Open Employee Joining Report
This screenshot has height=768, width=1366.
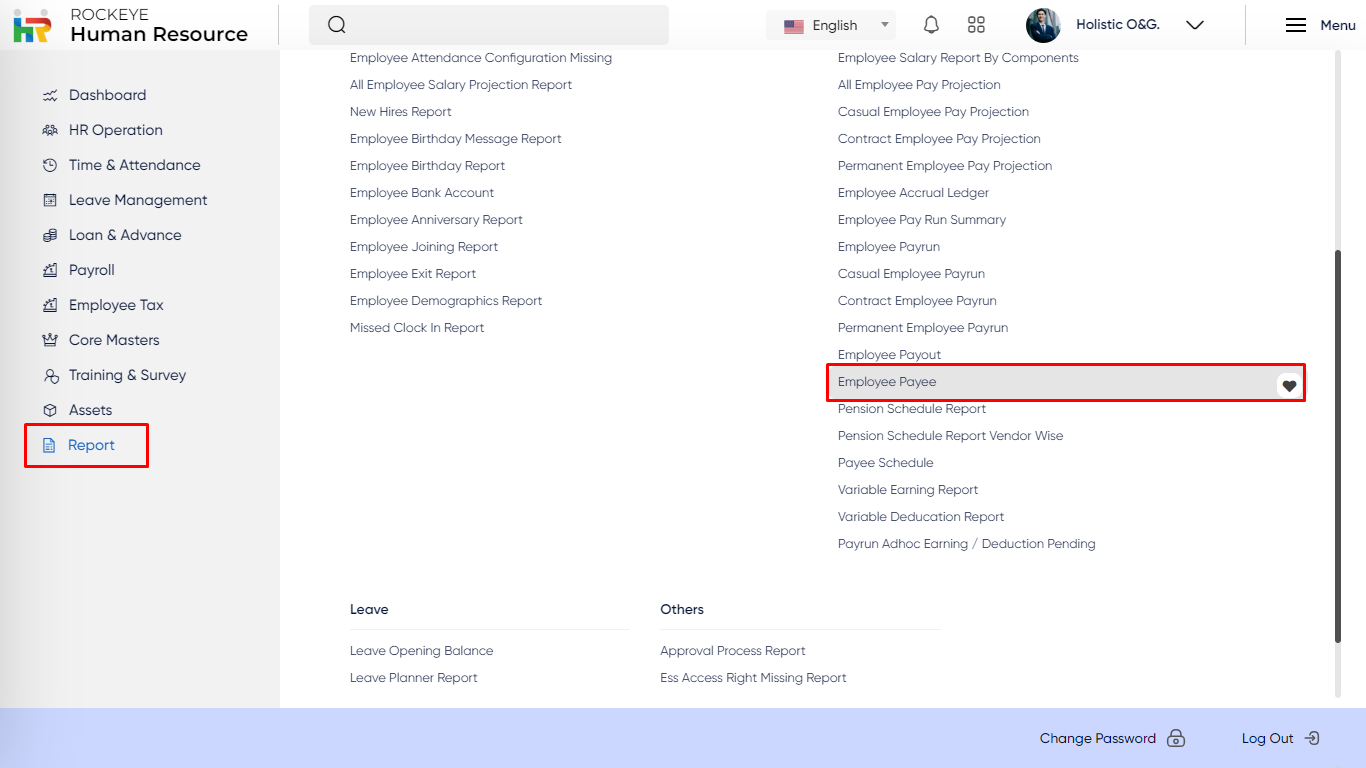(424, 247)
